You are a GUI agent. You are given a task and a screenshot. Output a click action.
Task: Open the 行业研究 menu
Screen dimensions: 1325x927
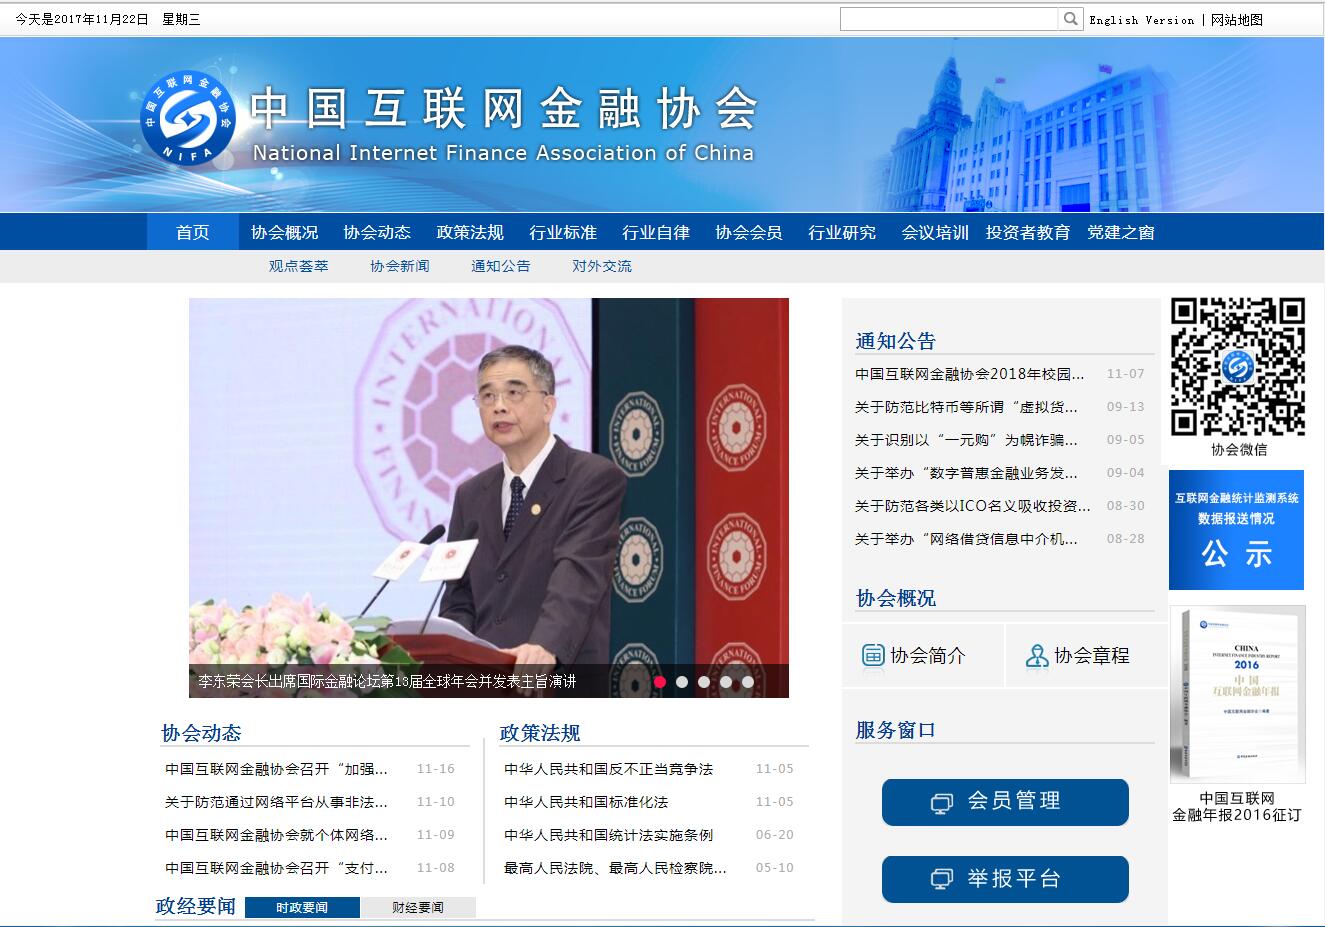point(842,232)
